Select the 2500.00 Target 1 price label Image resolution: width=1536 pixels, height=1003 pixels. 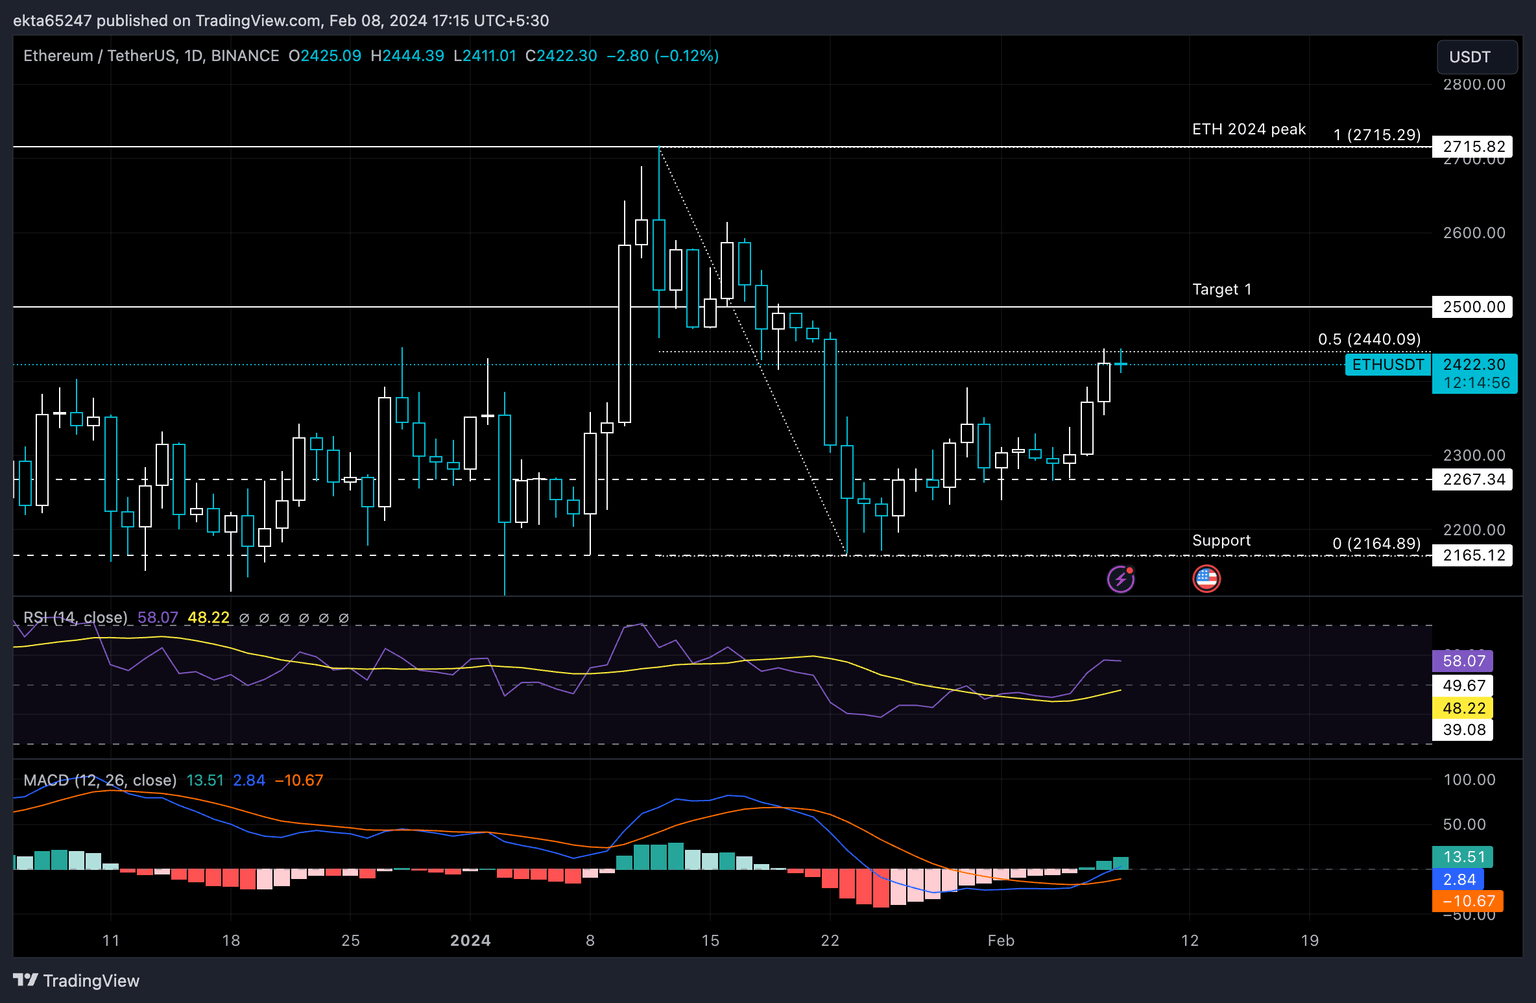tap(1473, 307)
